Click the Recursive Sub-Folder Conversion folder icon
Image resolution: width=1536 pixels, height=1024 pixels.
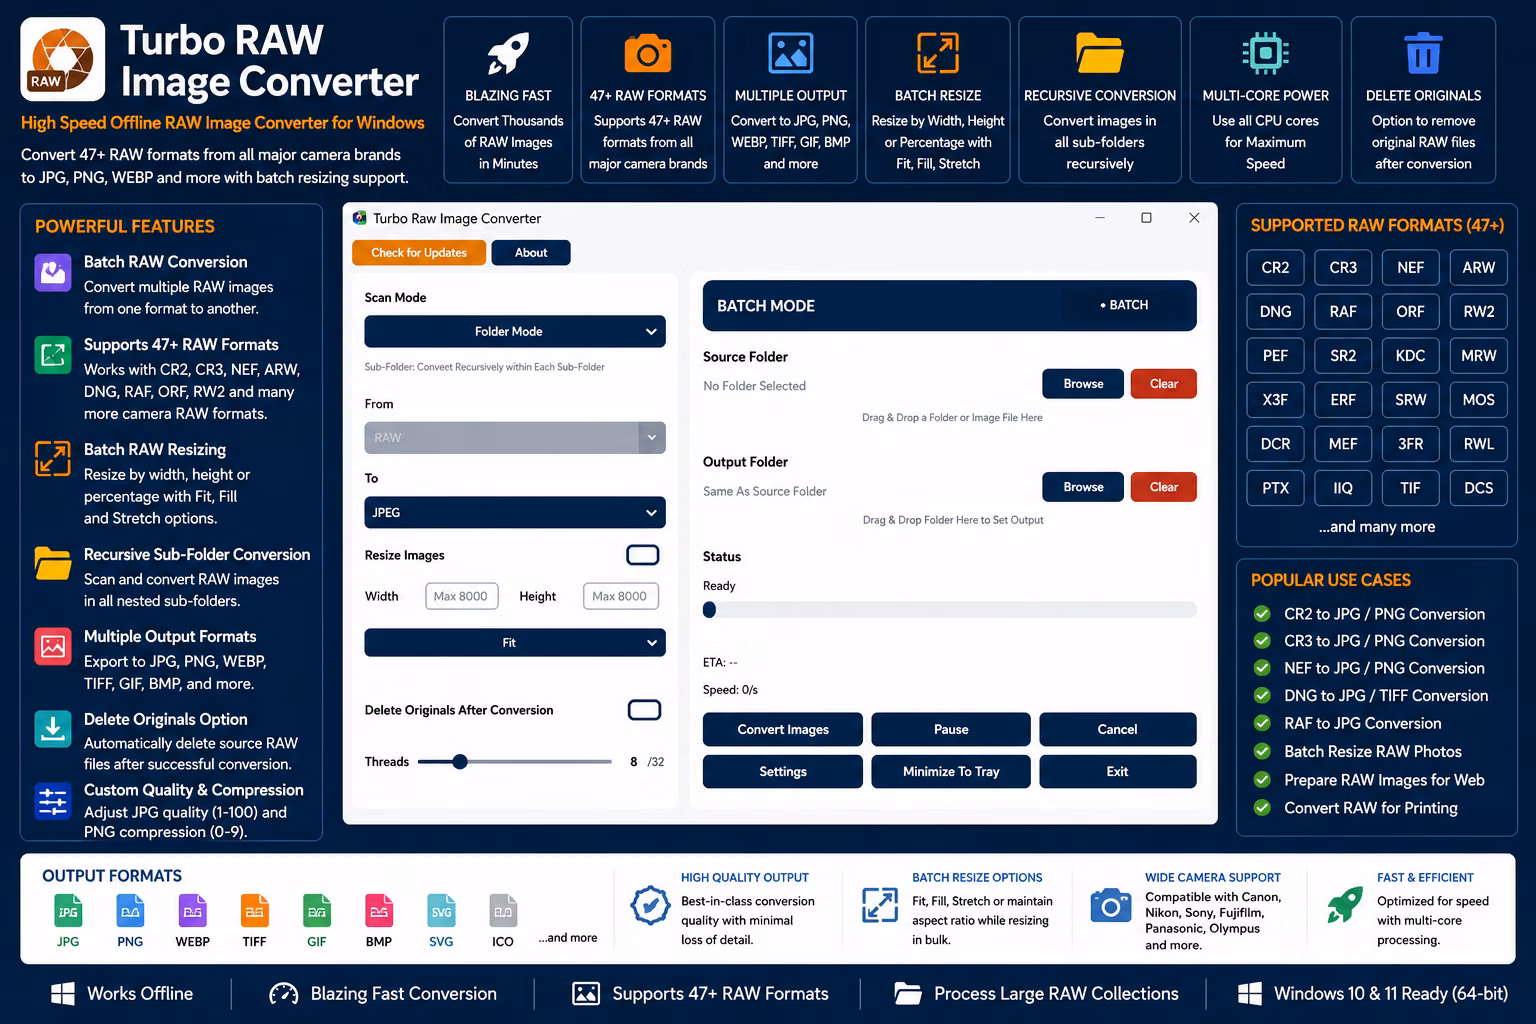(x=53, y=563)
